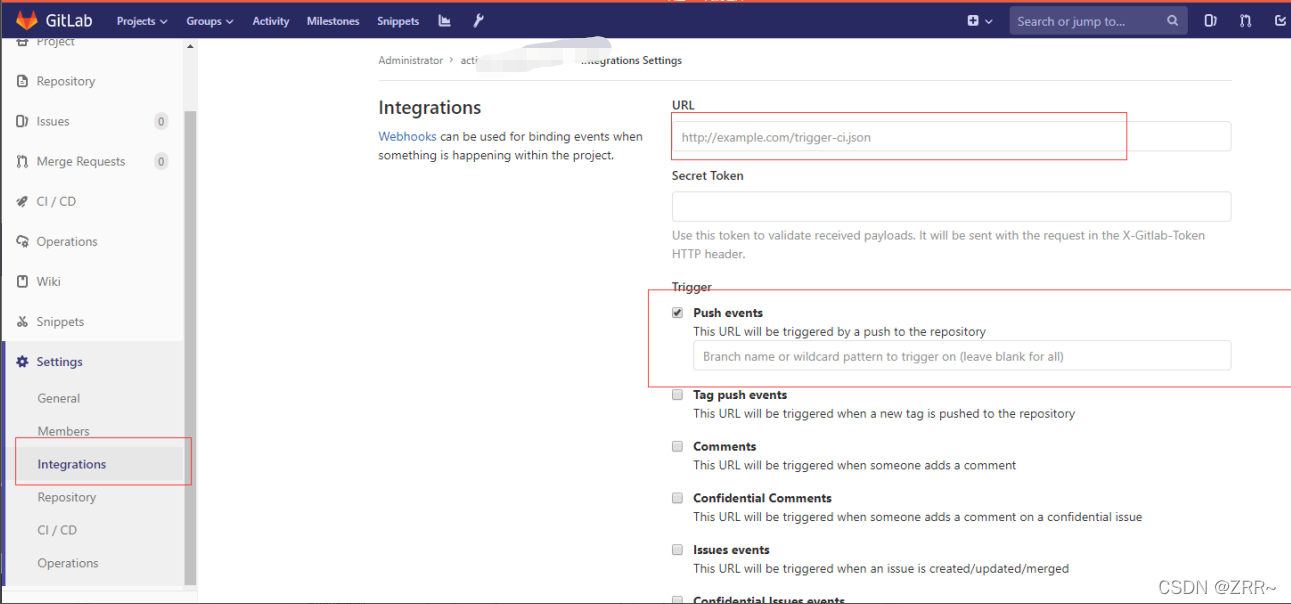Click the Repository sidebar icon
This screenshot has height=604, width=1291.
coord(23,81)
